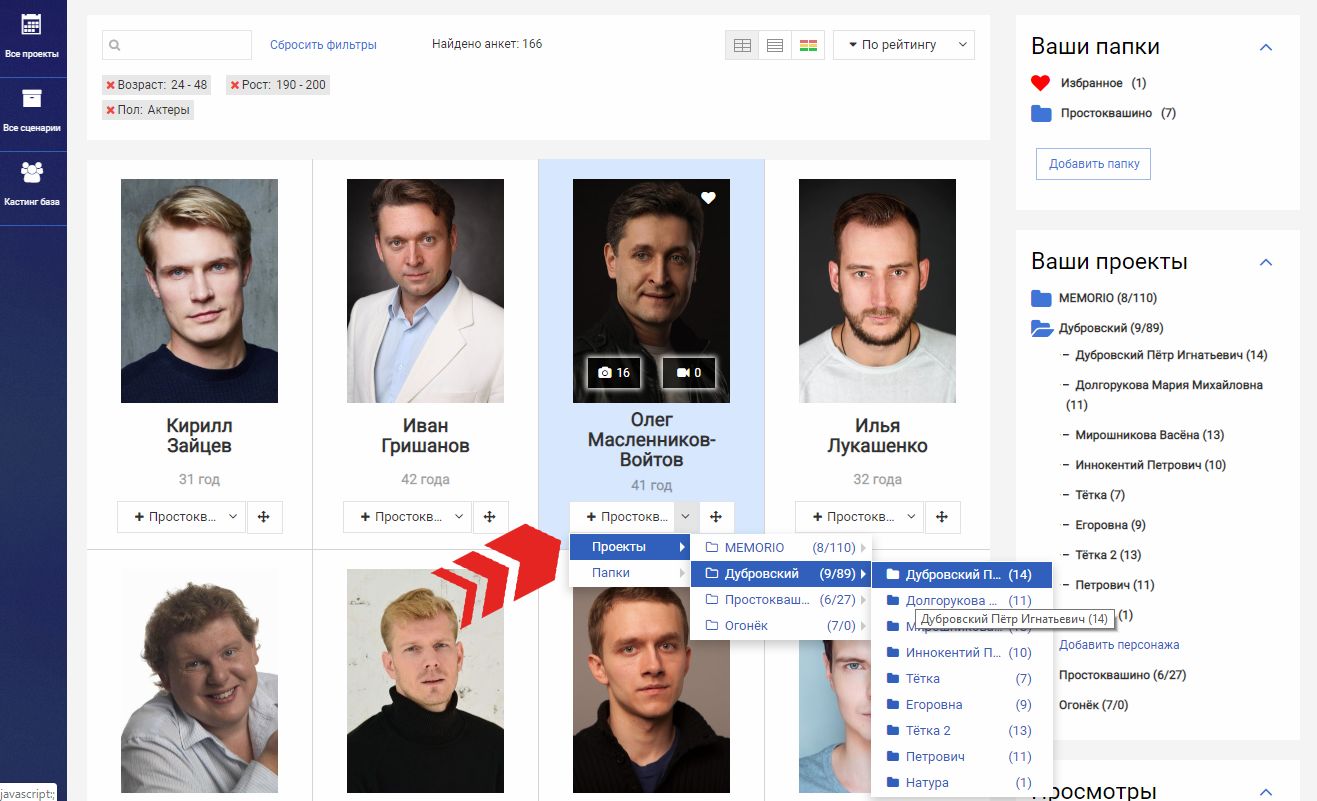
Task: Open Дубровский Пётр Игнатьевич (14) in sidebar
Action: 1171,355
